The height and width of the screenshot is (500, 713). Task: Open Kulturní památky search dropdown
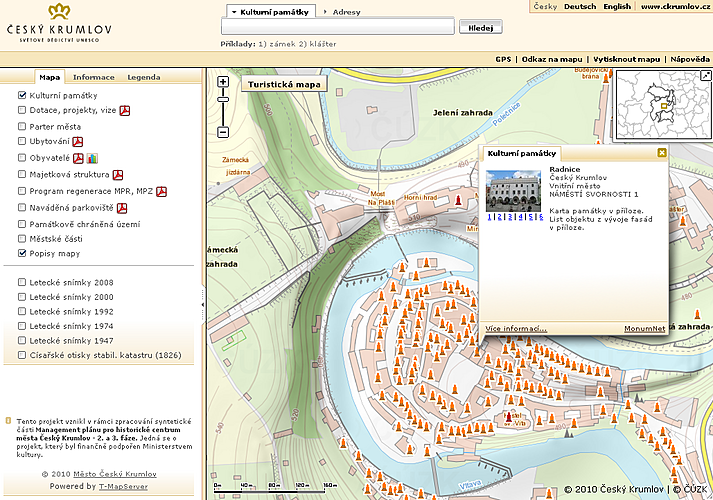(271, 12)
